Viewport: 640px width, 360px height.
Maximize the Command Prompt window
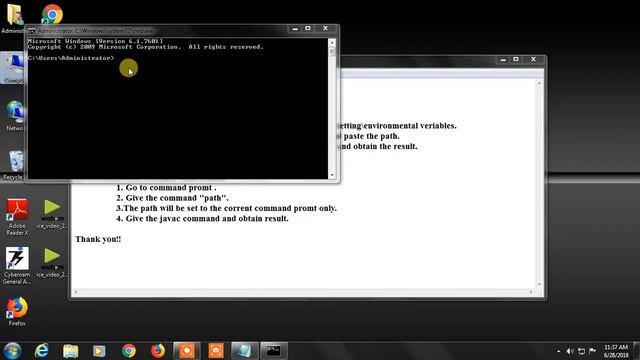click(308, 29)
